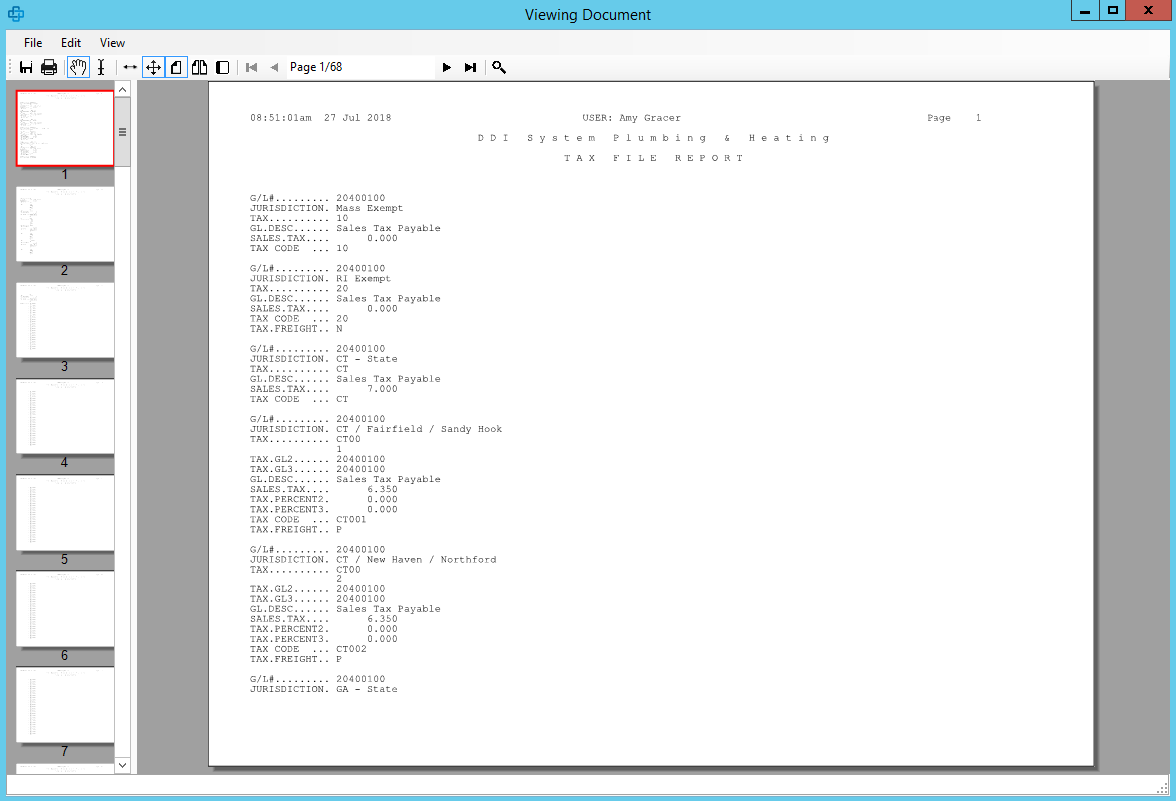
Task: Open the View menu
Action: coord(113,43)
